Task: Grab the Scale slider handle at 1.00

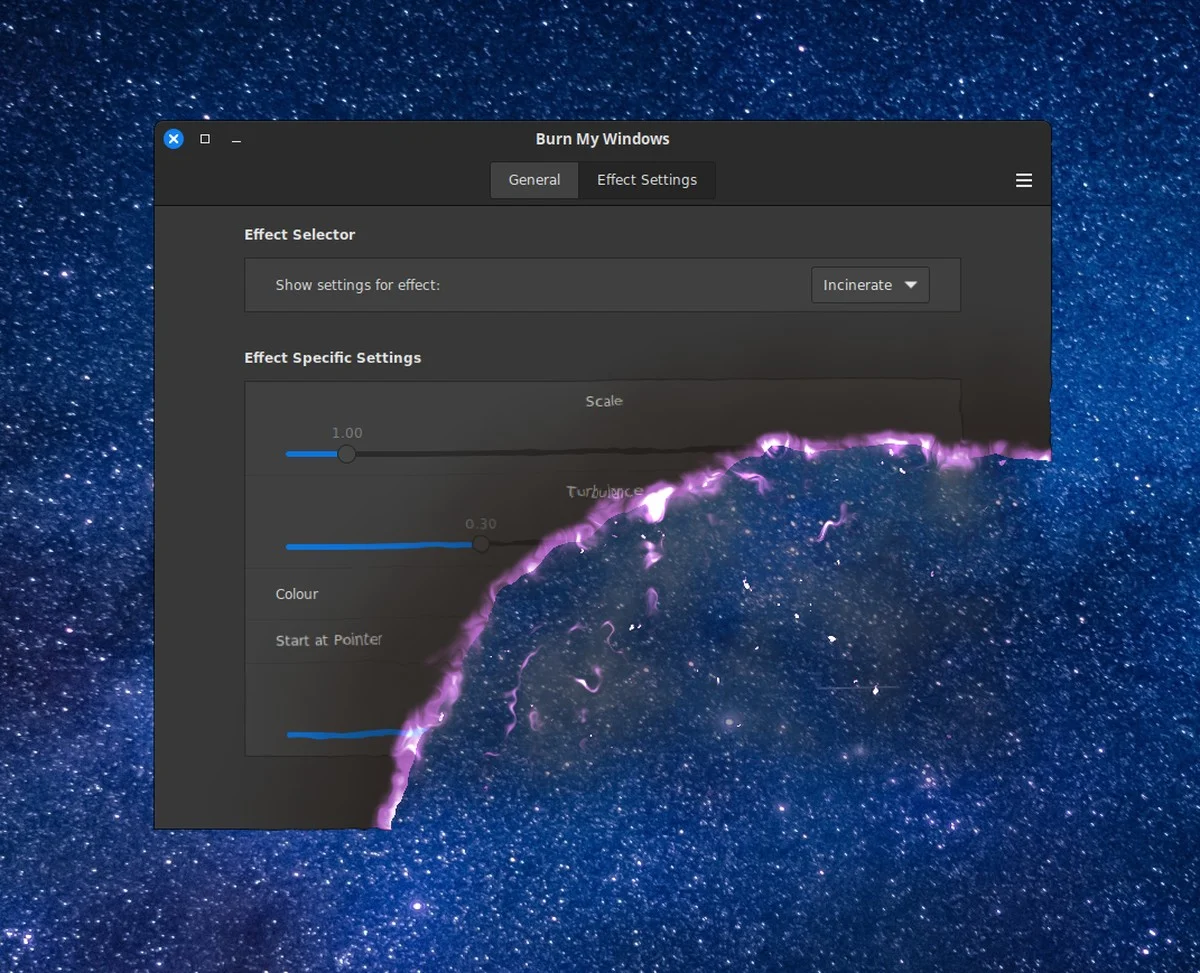Action: coord(346,454)
